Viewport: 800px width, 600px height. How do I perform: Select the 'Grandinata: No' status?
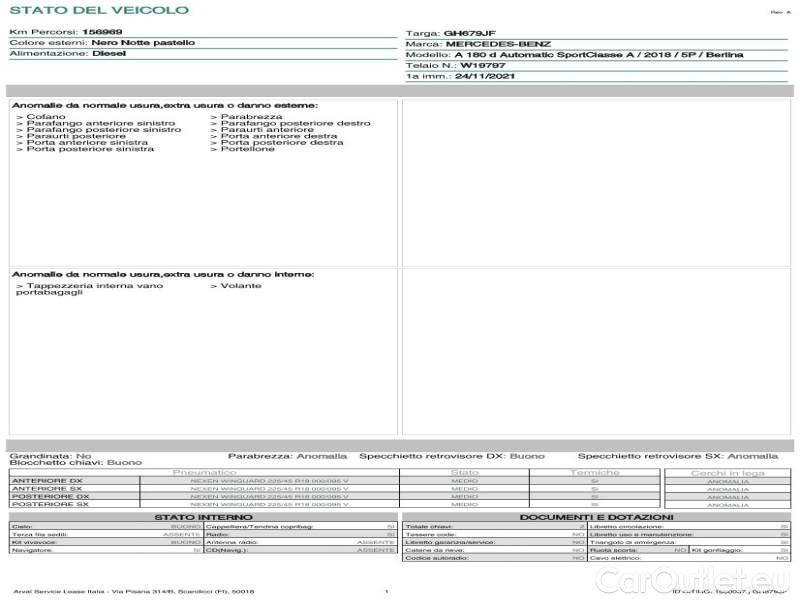[51, 456]
